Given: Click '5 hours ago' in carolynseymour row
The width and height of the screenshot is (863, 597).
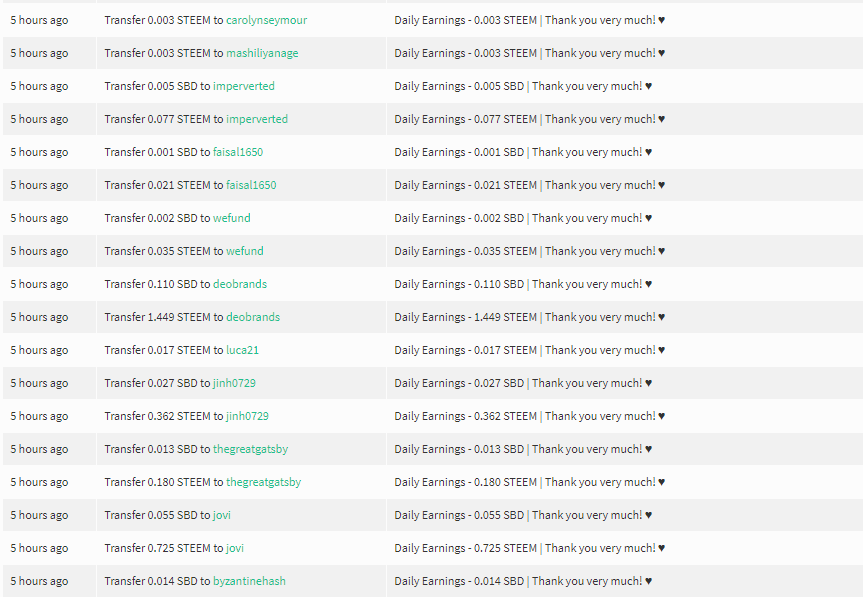Looking at the screenshot, I should [x=39, y=20].
